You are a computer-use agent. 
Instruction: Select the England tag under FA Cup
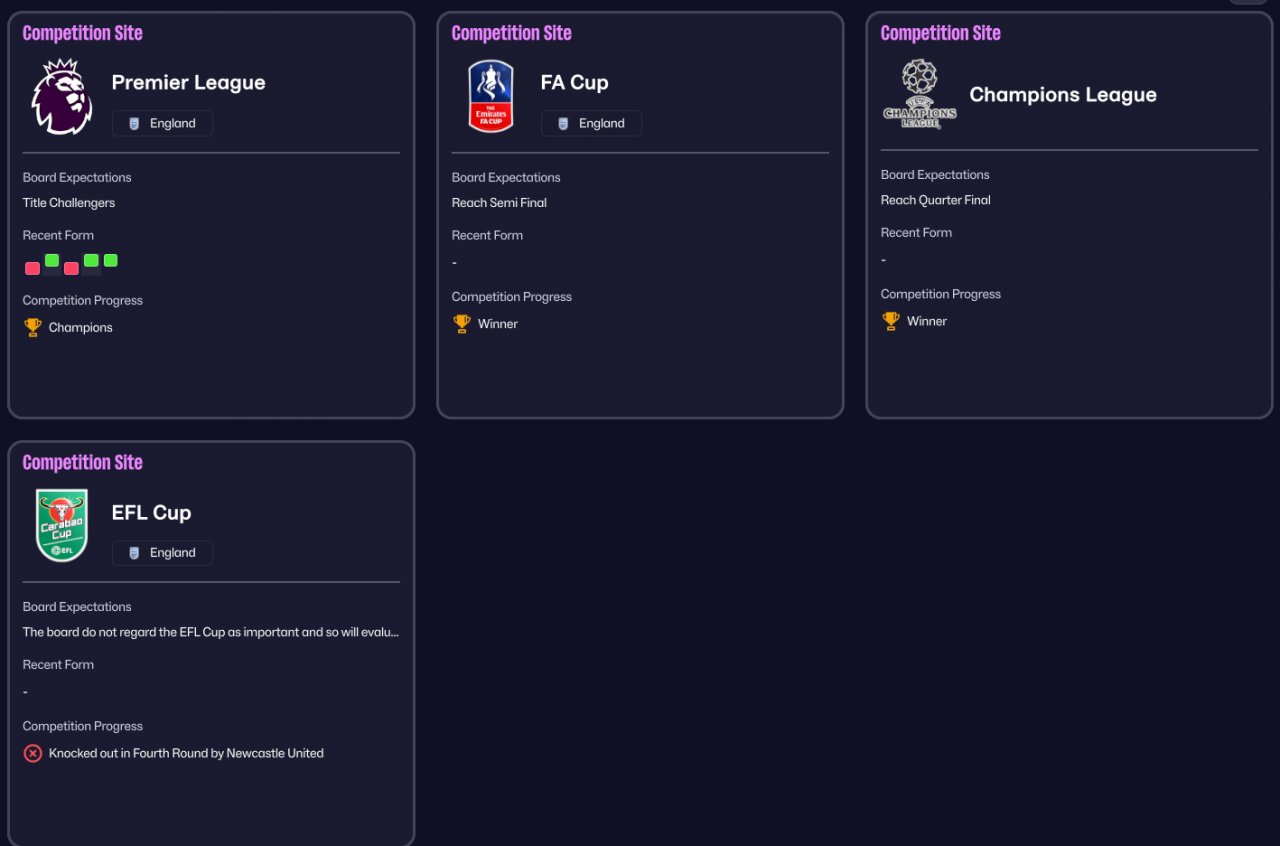tap(591, 123)
